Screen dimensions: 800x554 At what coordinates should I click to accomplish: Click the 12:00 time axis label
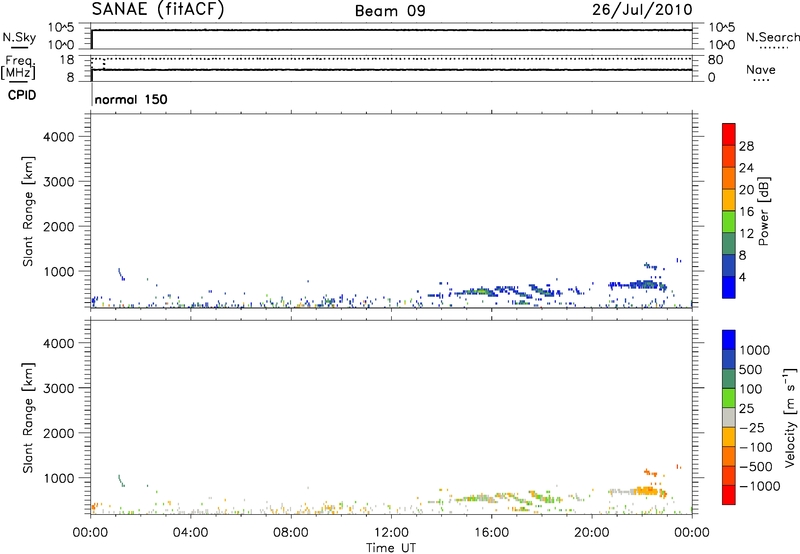tap(391, 533)
